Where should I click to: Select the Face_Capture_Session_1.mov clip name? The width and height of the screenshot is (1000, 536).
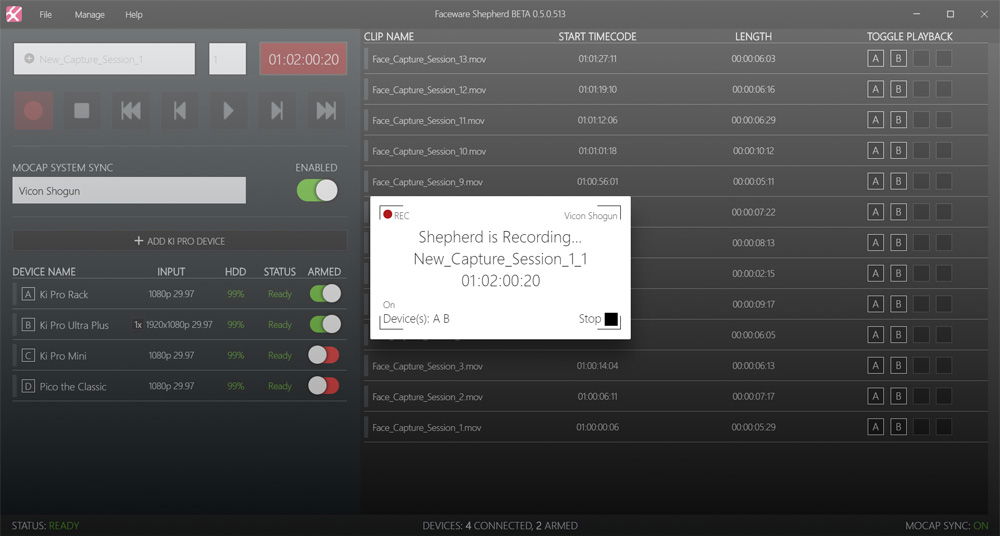427,428
